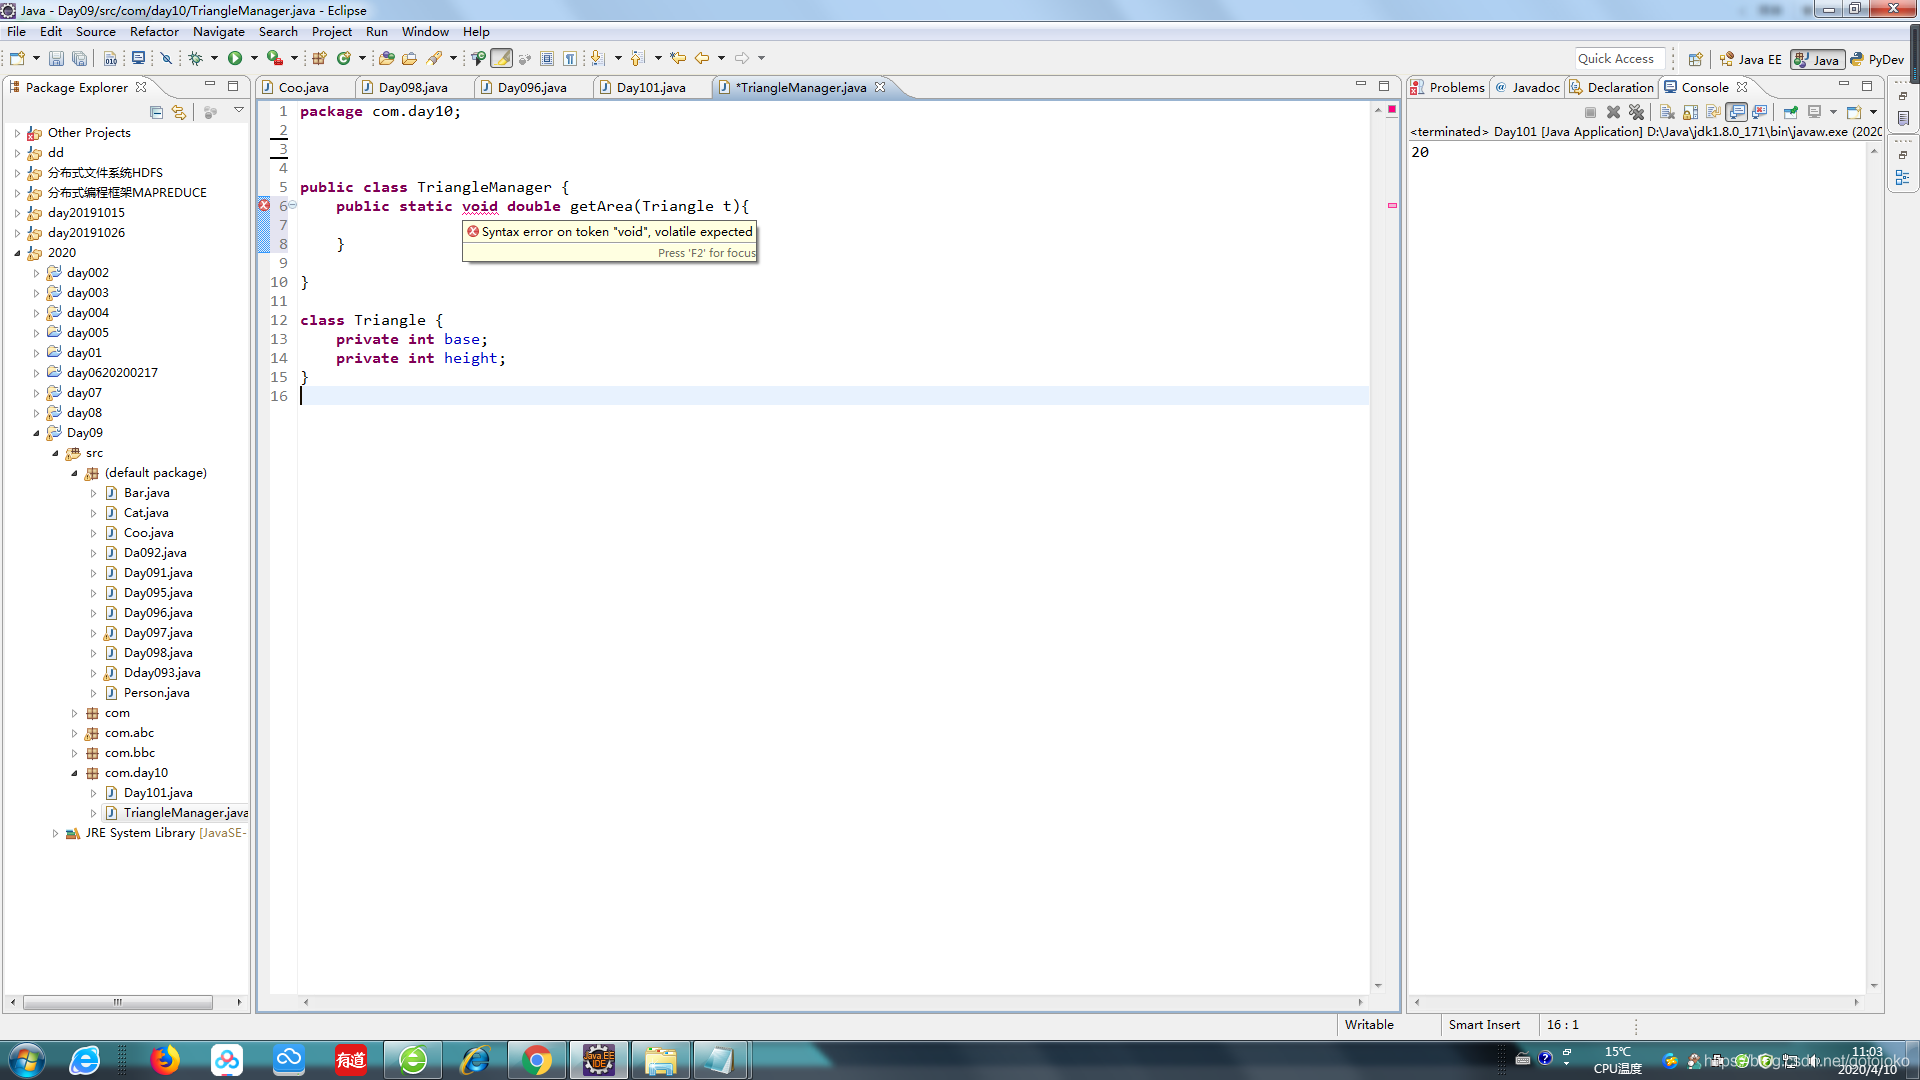Open Chrome from Windows taskbar
The image size is (1920, 1080).
click(x=537, y=1060)
